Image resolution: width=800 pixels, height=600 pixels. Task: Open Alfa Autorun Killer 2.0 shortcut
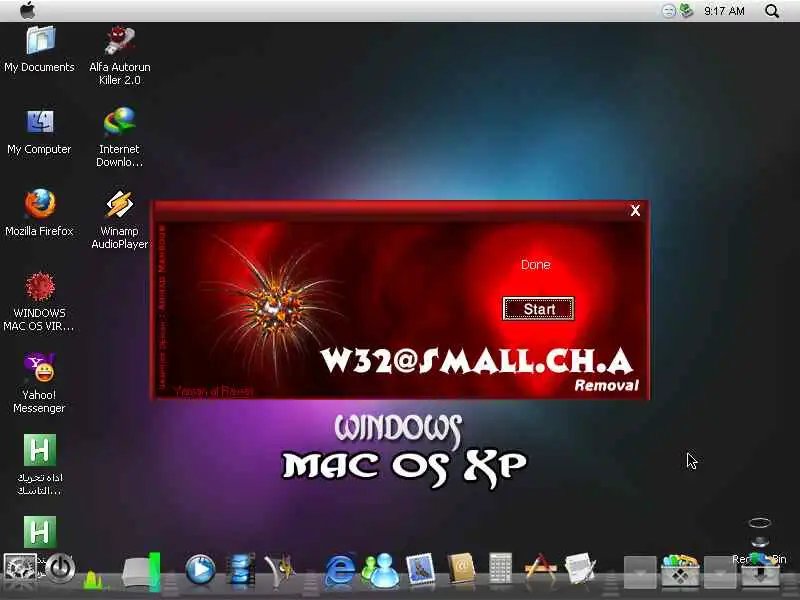tap(119, 56)
